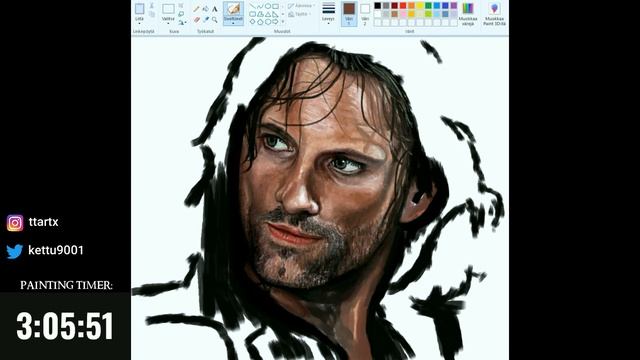Choose the Valitse rectangular selection tool
The image size is (640, 360).
168,9
